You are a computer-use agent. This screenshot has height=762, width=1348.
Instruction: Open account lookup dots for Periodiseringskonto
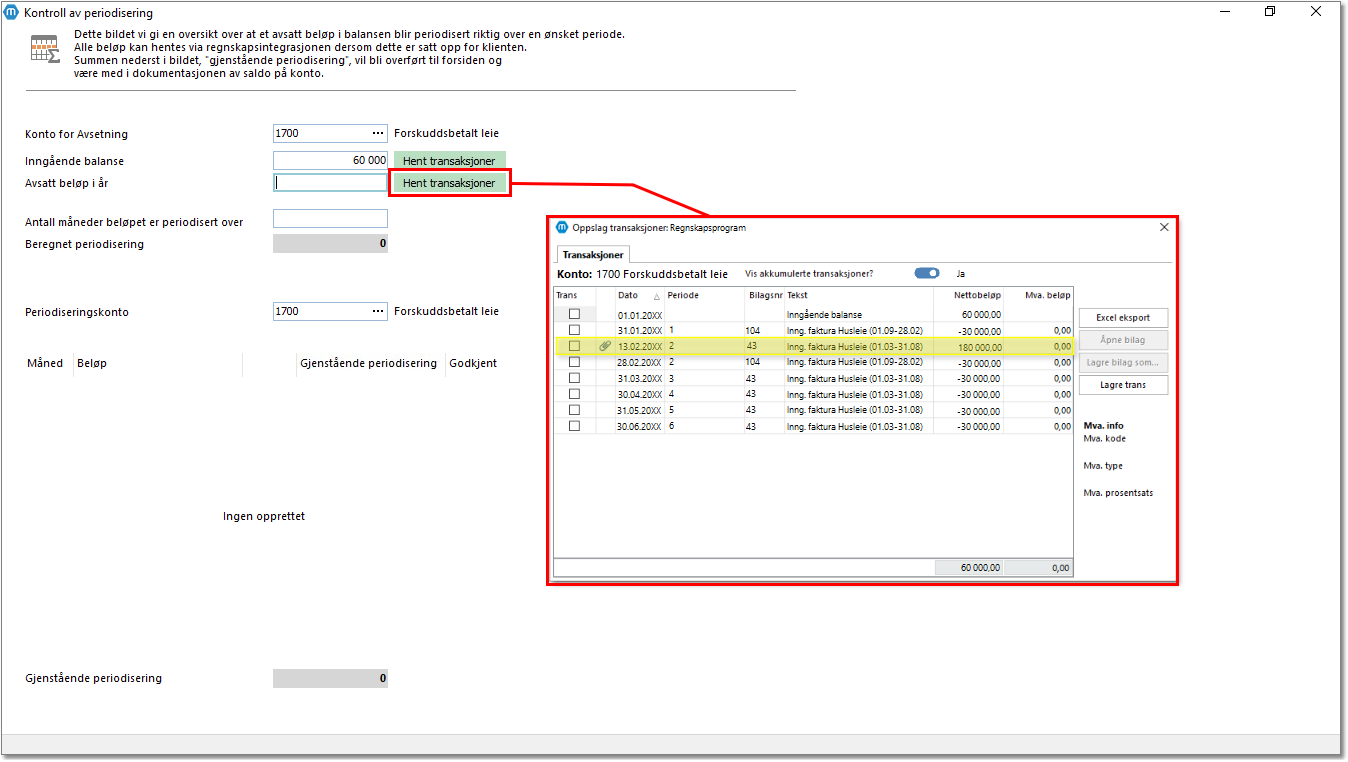tap(378, 311)
